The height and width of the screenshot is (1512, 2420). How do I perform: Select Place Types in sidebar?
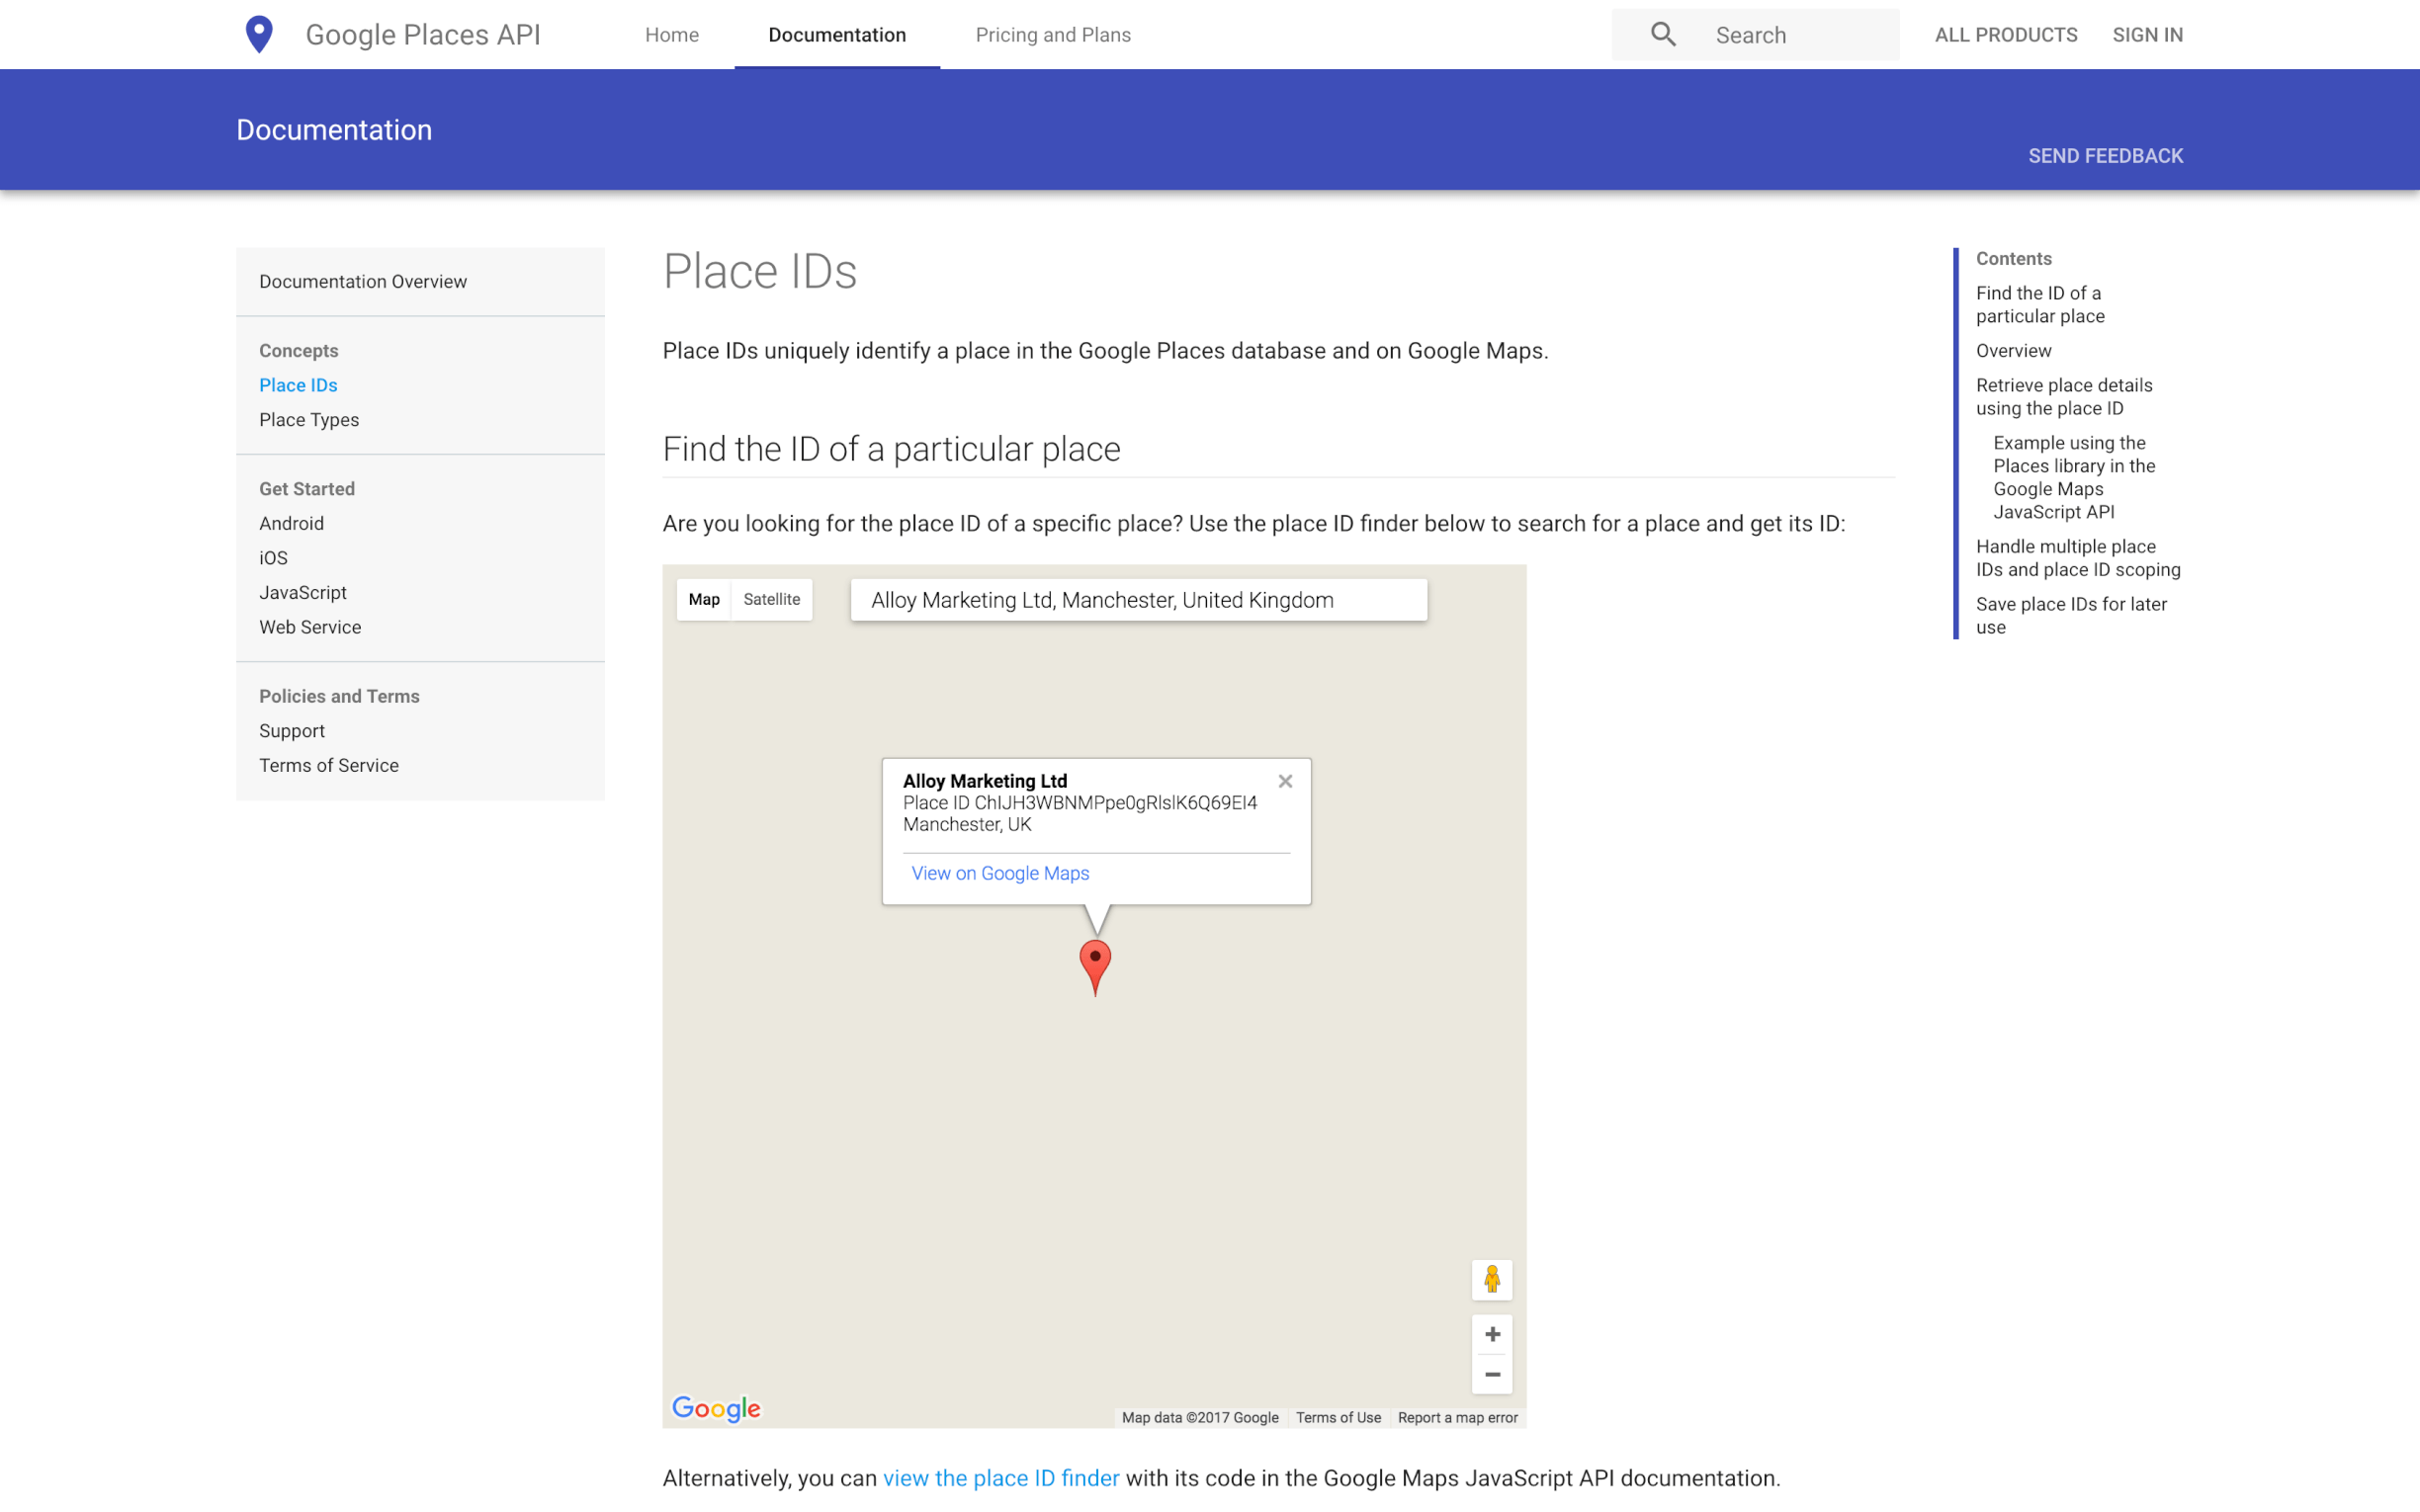[309, 420]
